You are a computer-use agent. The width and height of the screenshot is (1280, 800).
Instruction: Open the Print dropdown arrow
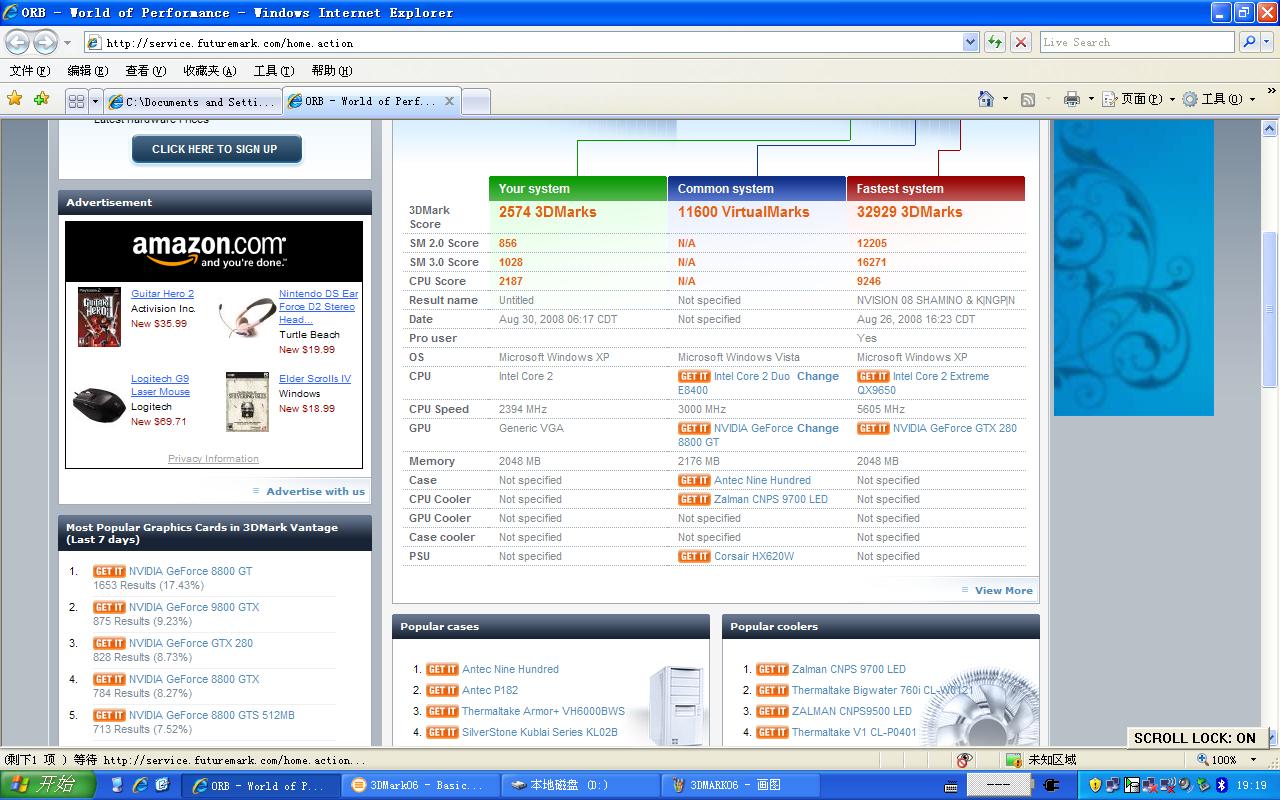pyautogui.click(x=1091, y=99)
